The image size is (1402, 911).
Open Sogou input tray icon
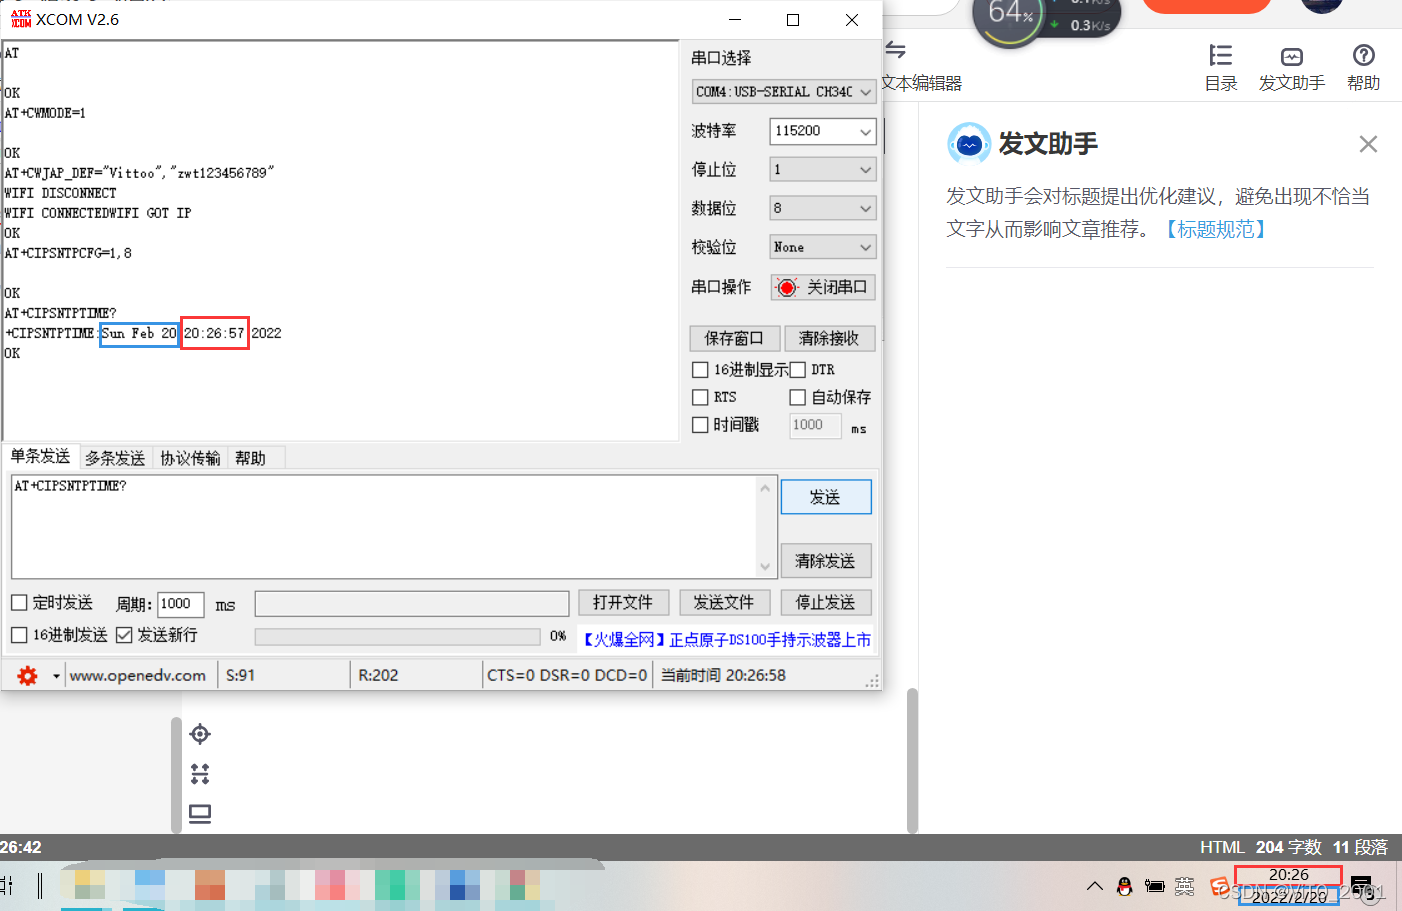click(1218, 886)
